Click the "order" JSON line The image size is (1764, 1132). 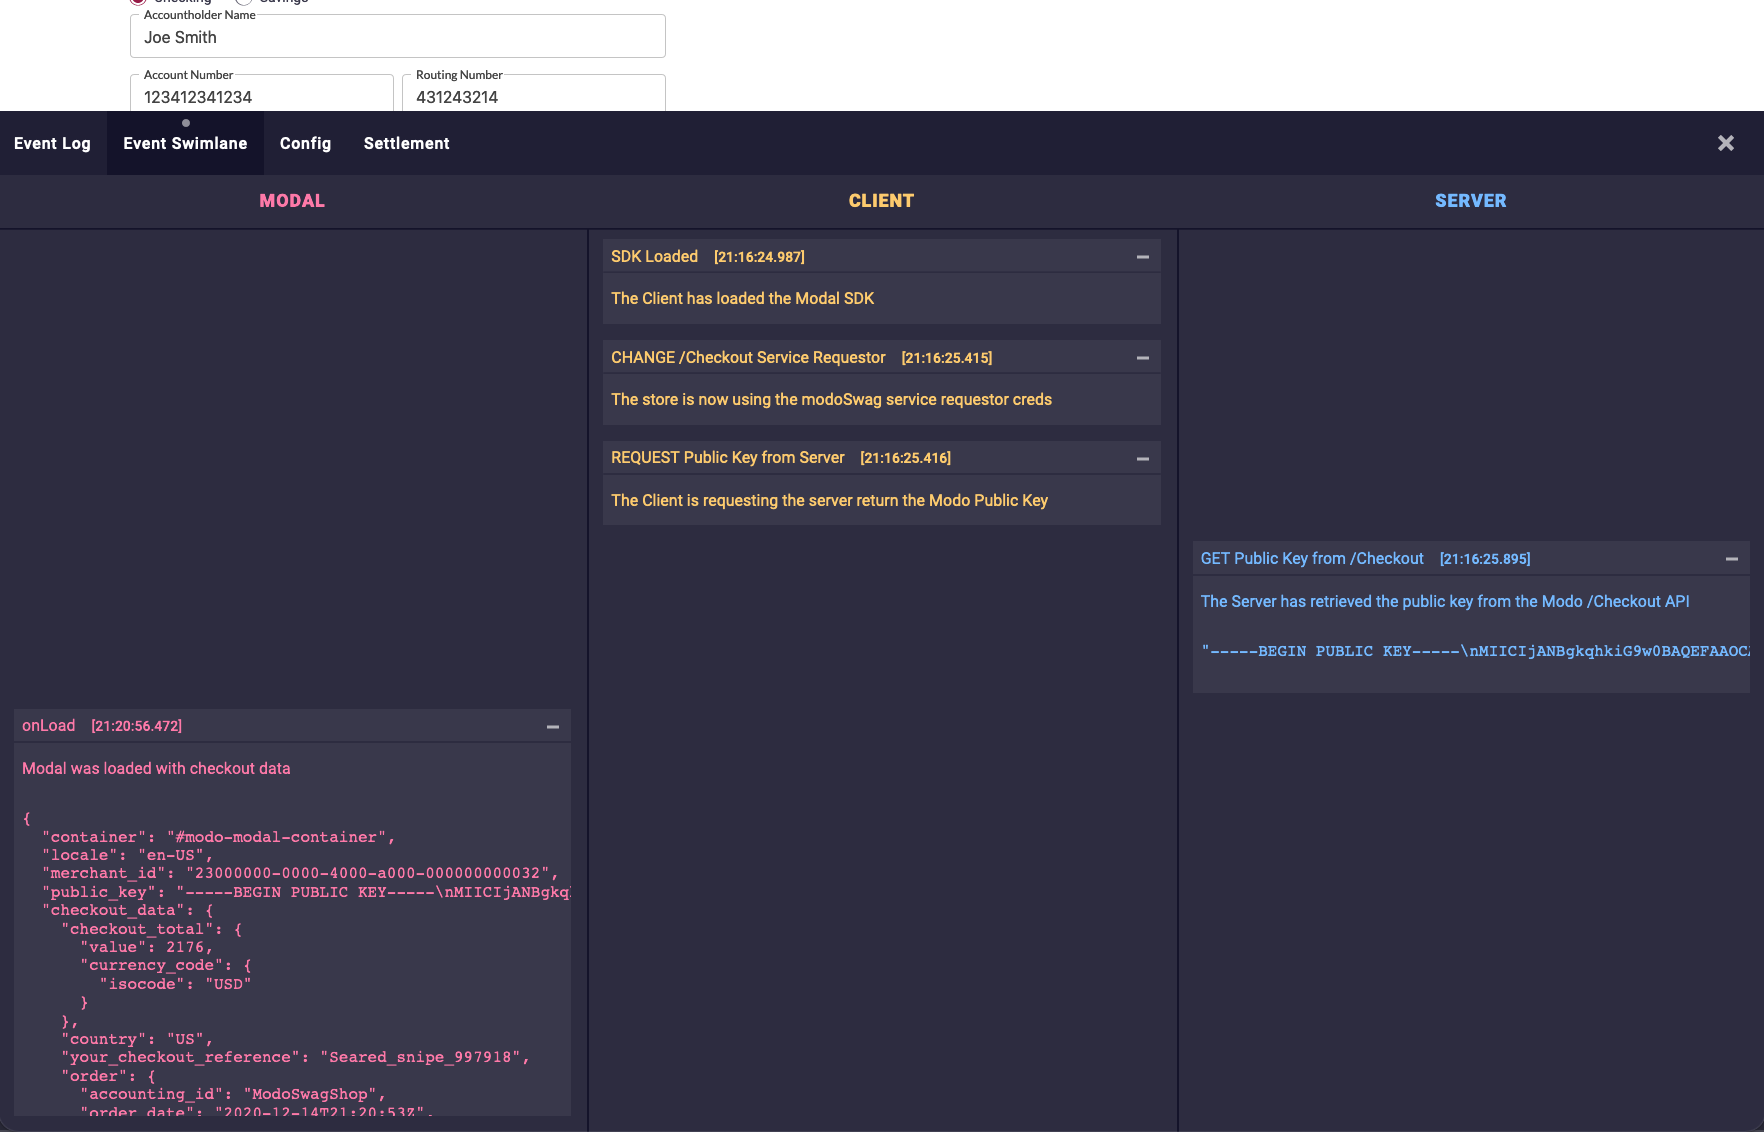click(x=108, y=1076)
